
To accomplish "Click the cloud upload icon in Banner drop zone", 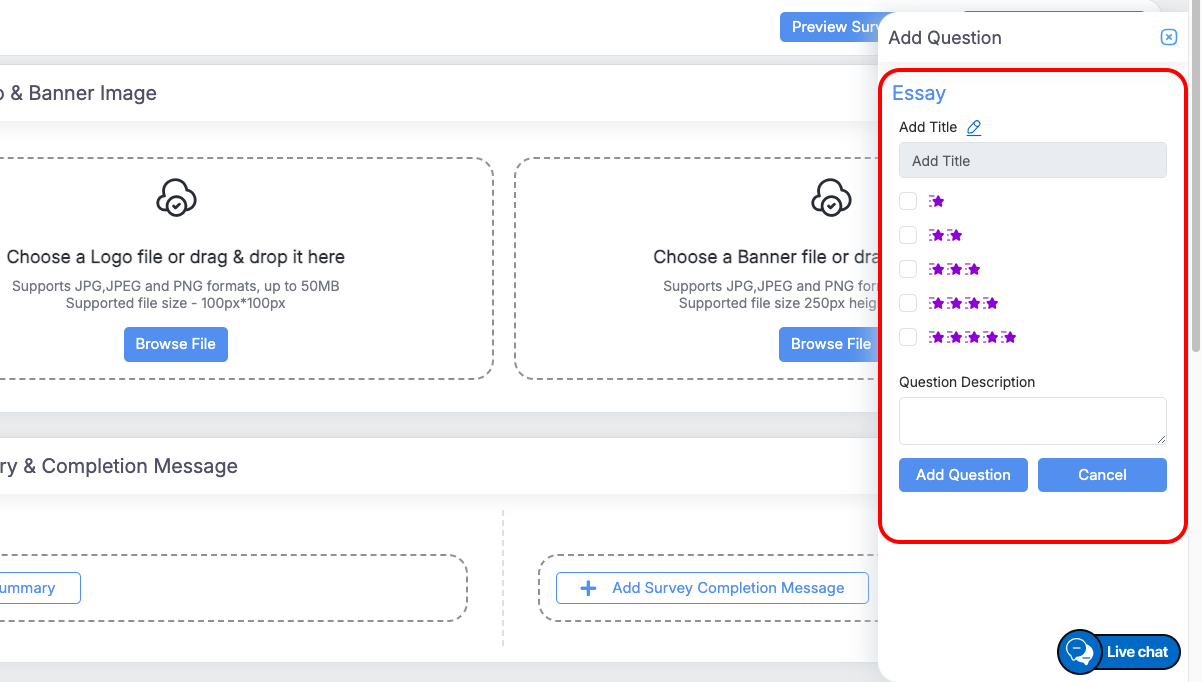I will (831, 198).
